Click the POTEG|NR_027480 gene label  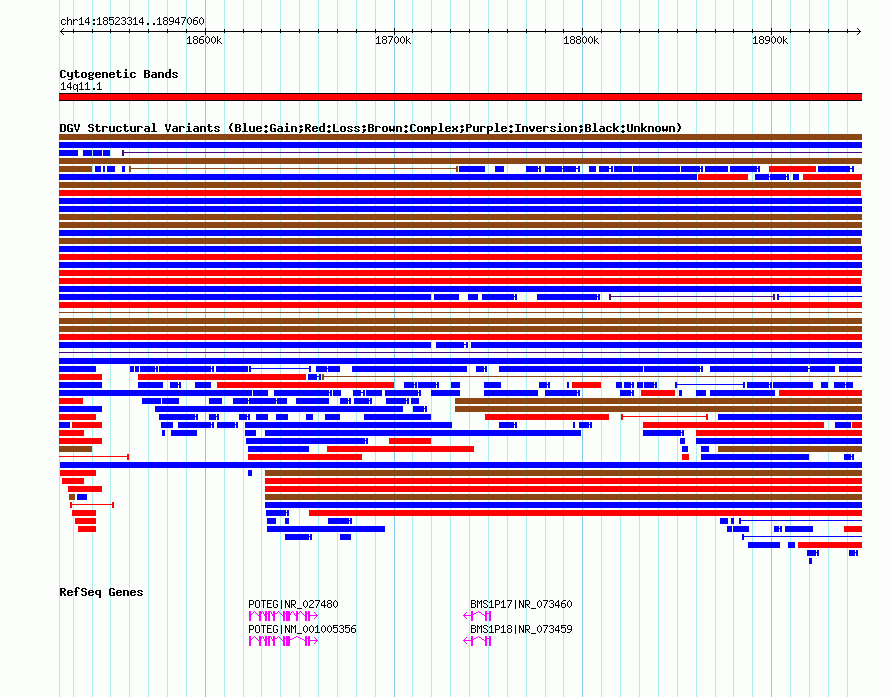pos(293,604)
